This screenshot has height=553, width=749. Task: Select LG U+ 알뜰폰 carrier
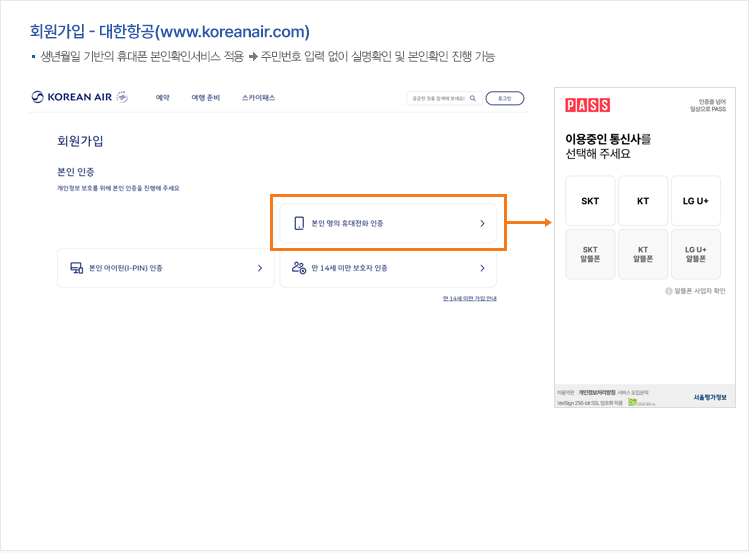coord(696,254)
